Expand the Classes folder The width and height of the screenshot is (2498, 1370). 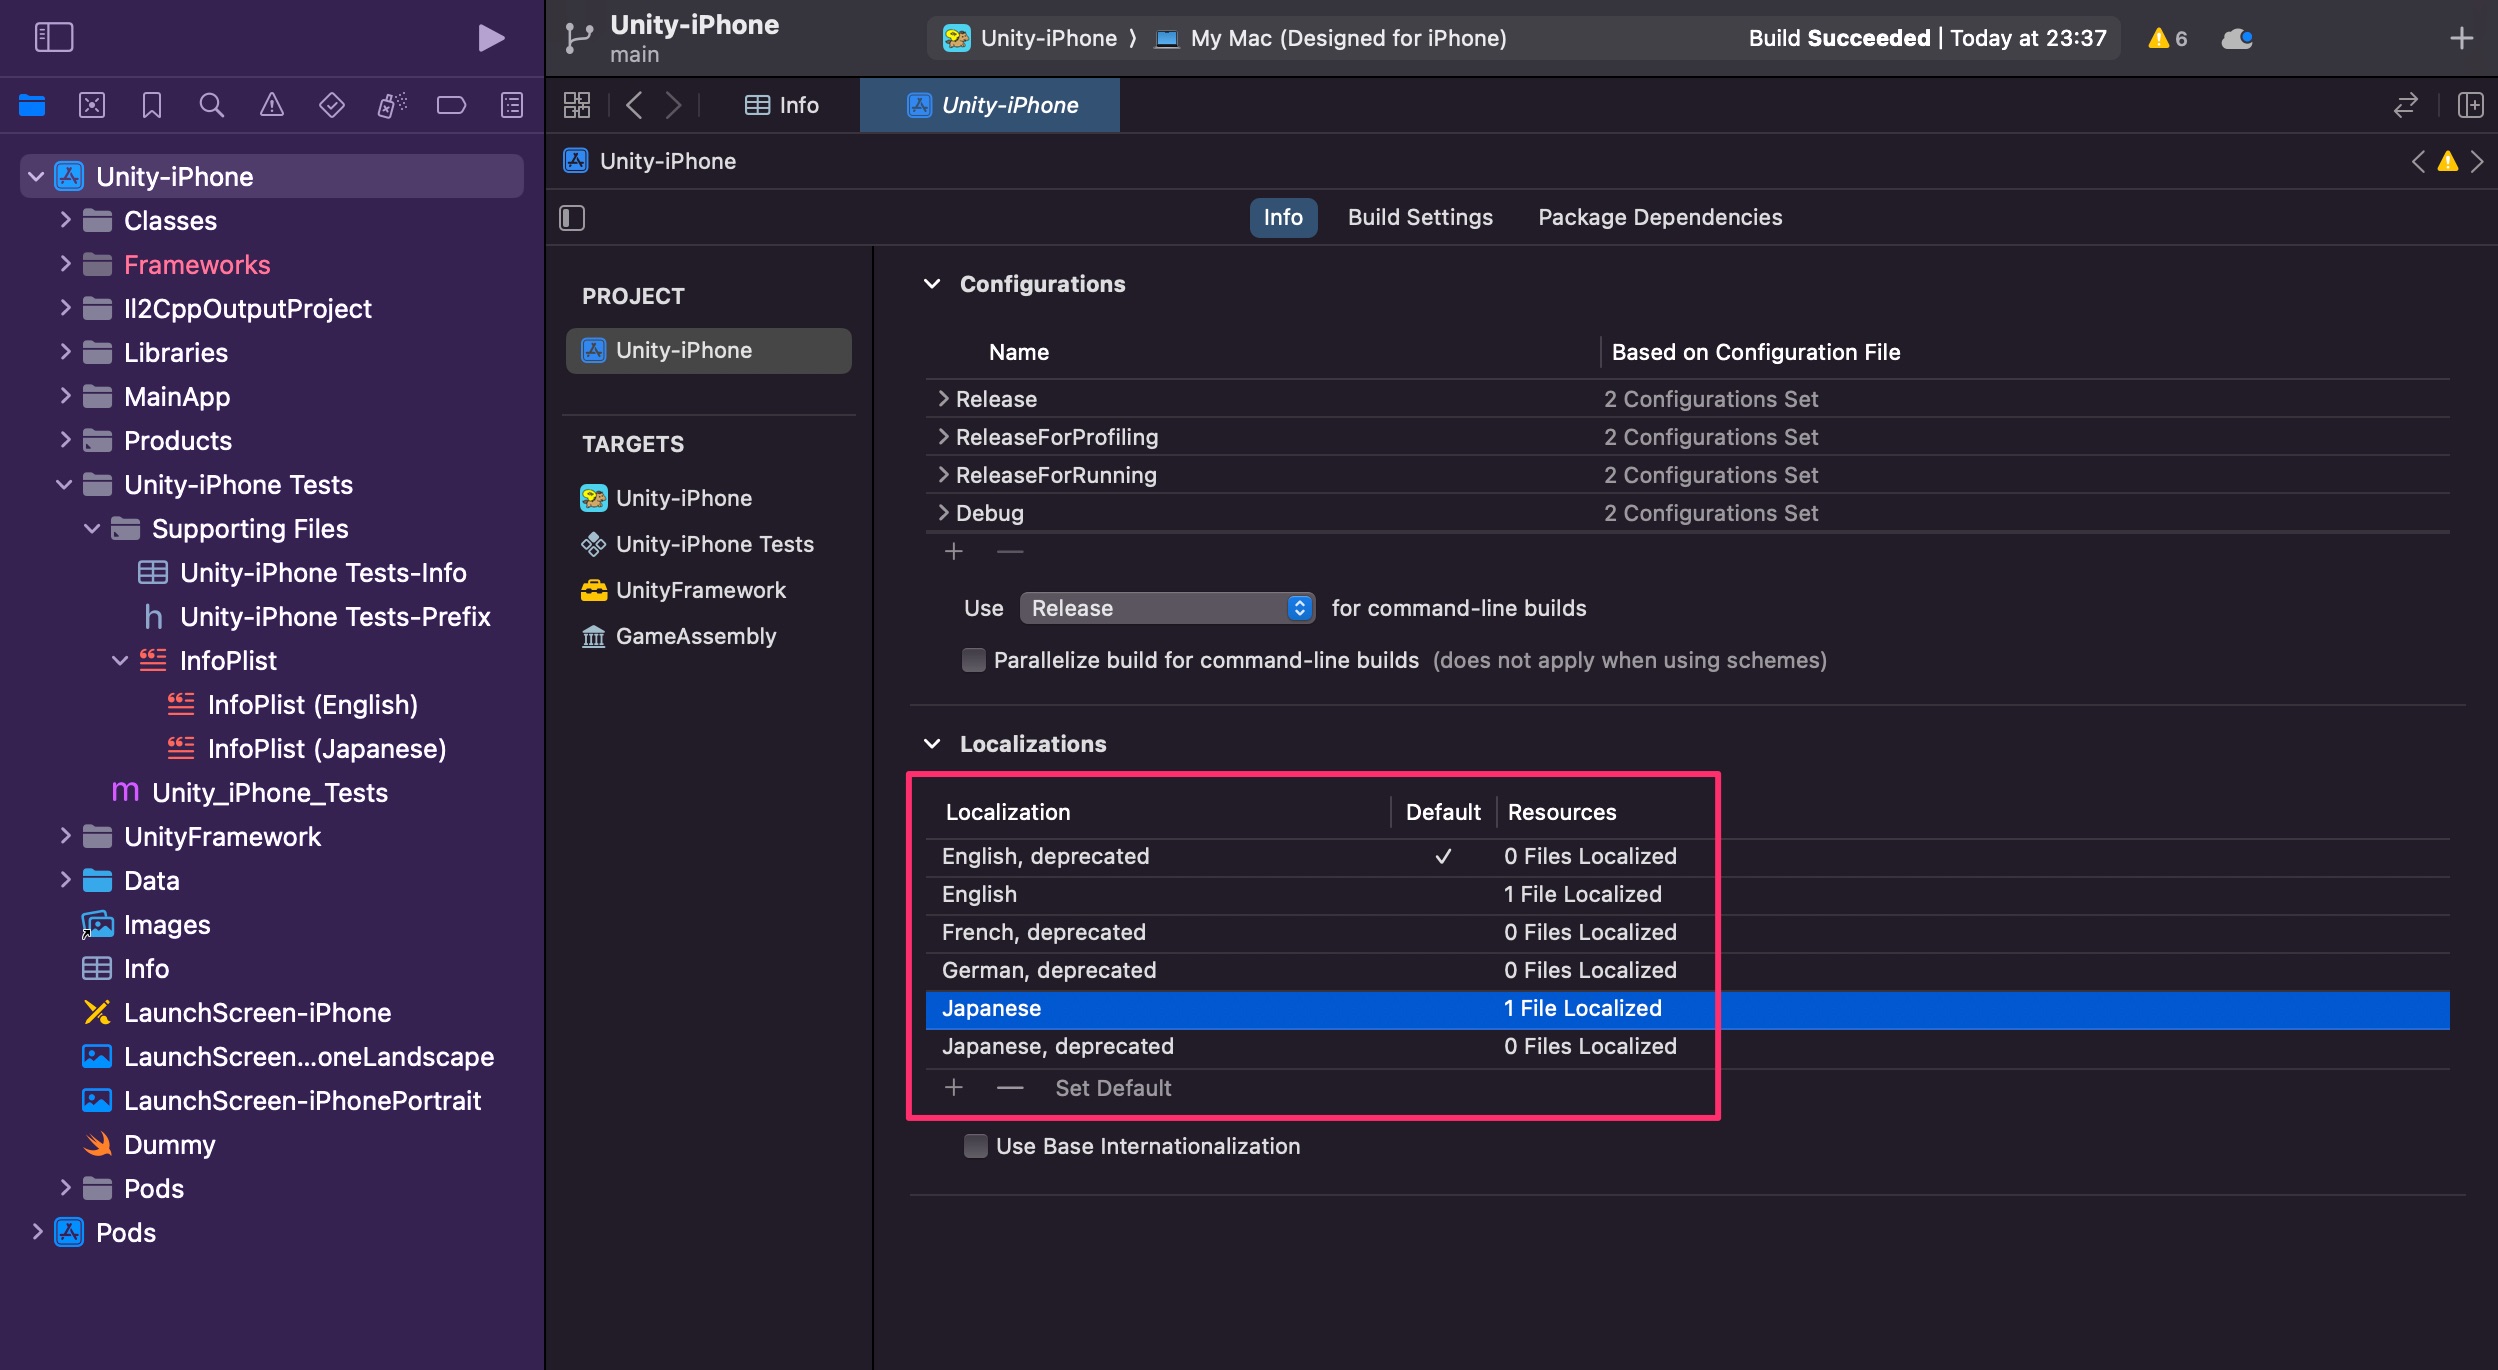65,220
